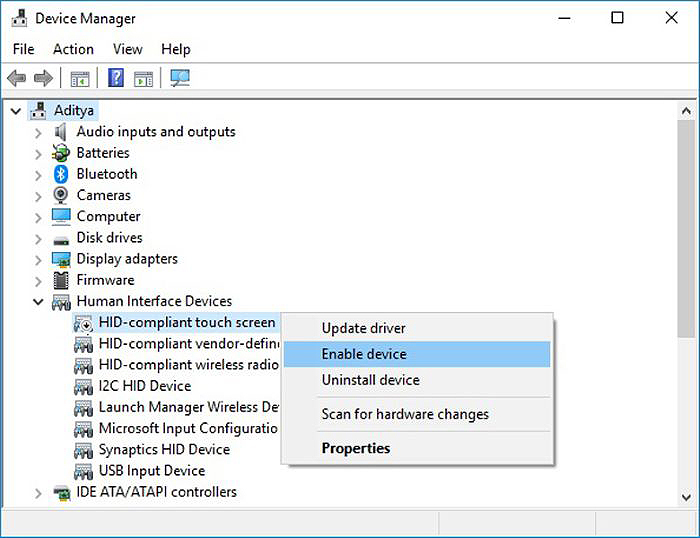Select the USB Input Device entry
The height and width of the screenshot is (538, 700).
151,470
